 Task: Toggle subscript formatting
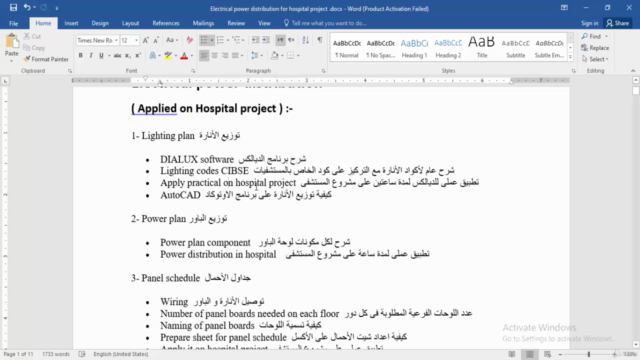pyautogui.click(x=128, y=56)
